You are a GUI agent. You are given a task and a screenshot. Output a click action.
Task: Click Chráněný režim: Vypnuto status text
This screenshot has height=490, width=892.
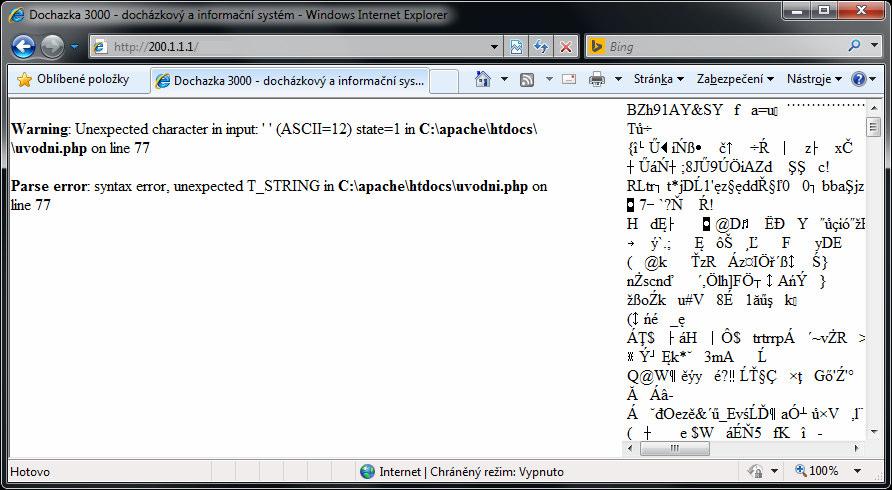[x=497, y=472]
